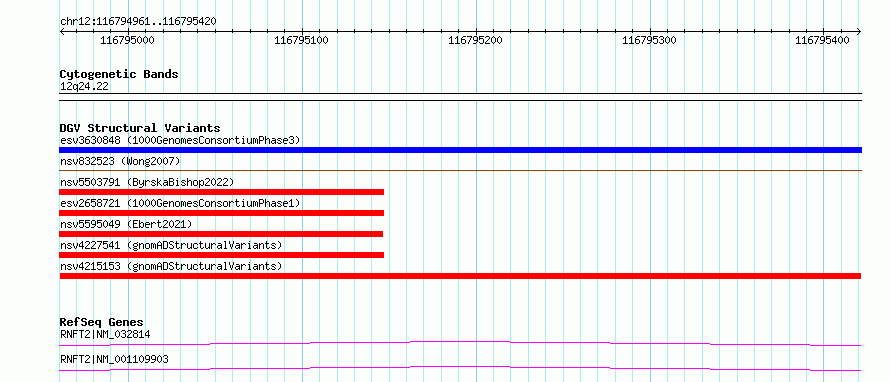This screenshot has width=890, height=382.
Task: Select the red nsv5503791 variant bar
Action: [221, 192]
